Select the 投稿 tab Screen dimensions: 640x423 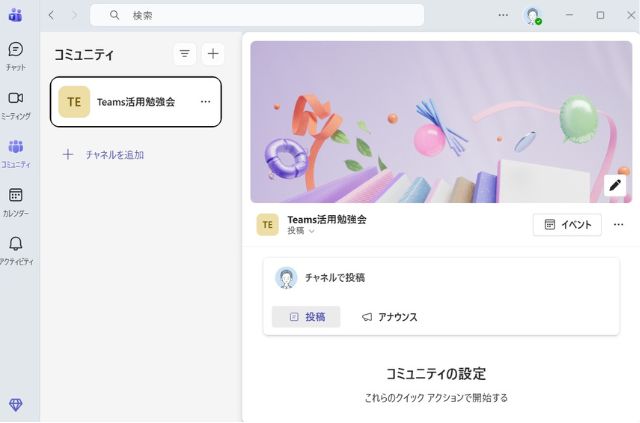point(306,317)
